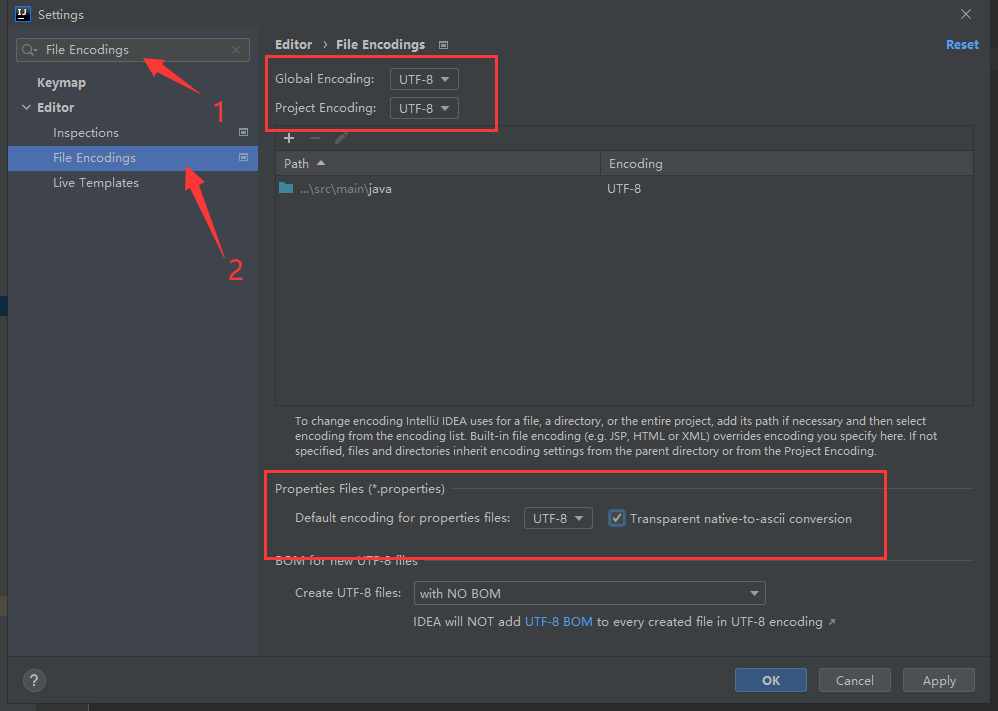The image size is (998, 711).
Task: Open the UTF-8 BOM link
Action: (558, 622)
